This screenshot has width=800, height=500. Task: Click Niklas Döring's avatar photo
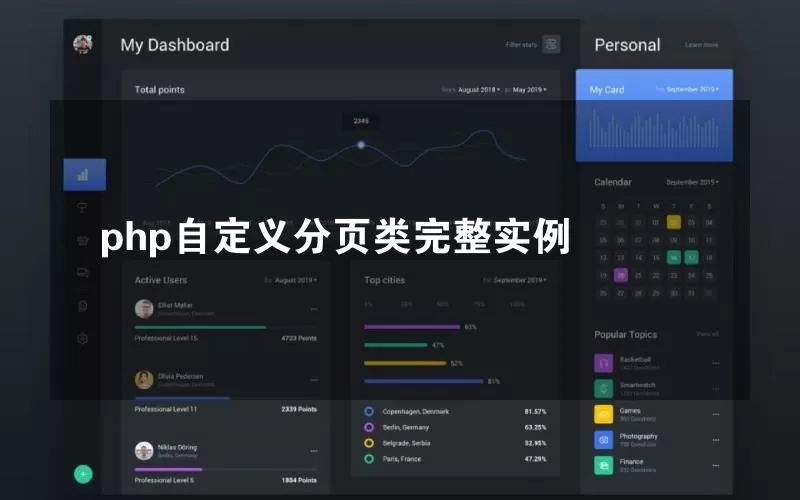[144, 451]
